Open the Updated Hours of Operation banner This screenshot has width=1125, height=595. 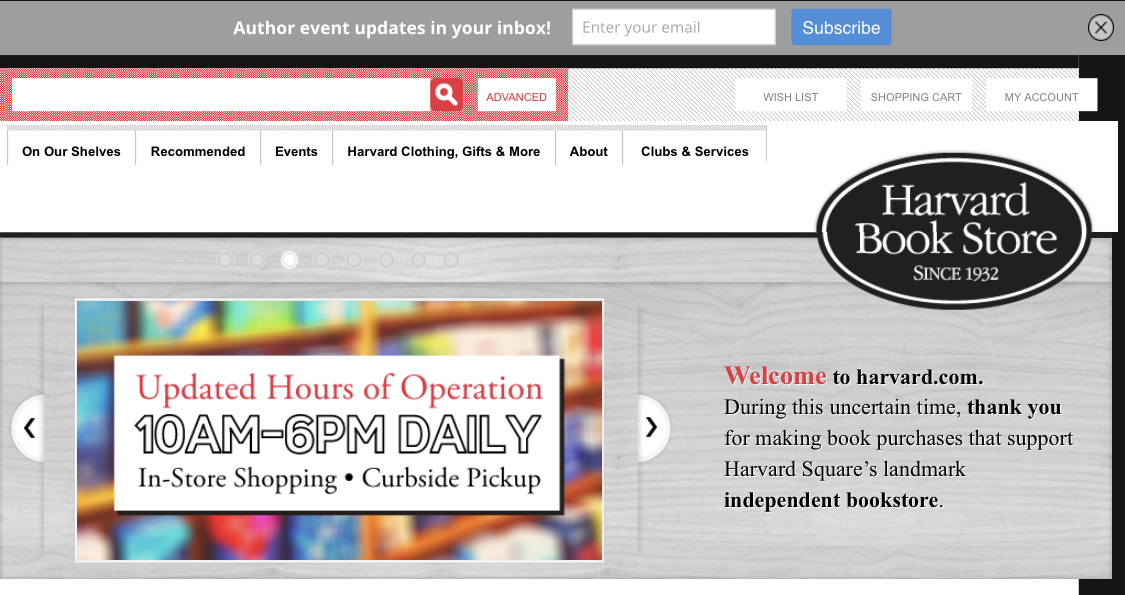coord(339,431)
